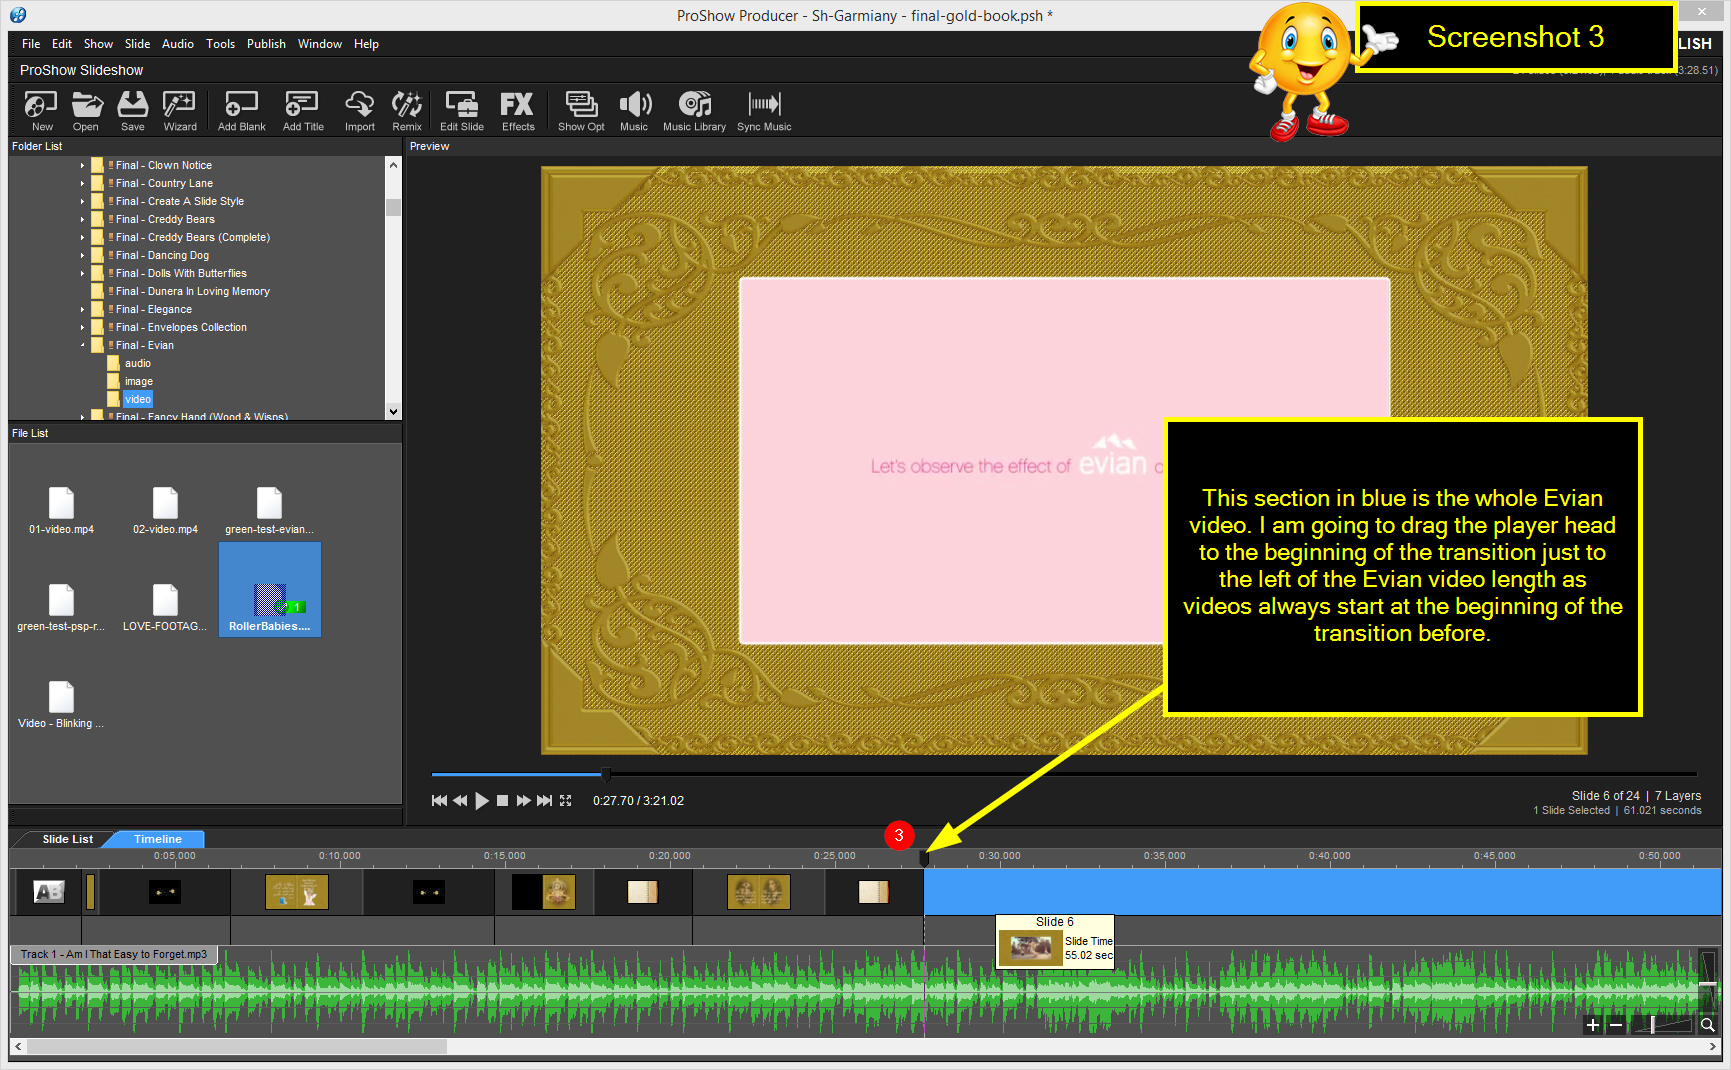Launch the Wizard tool
This screenshot has width=1731, height=1070.
179,111
